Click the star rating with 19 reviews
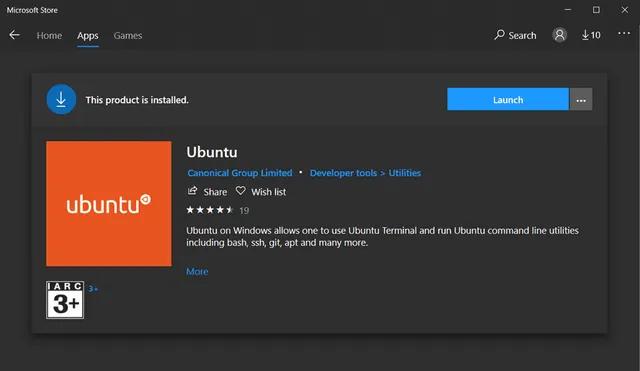The height and width of the screenshot is (371, 640). click(x=218, y=210)
